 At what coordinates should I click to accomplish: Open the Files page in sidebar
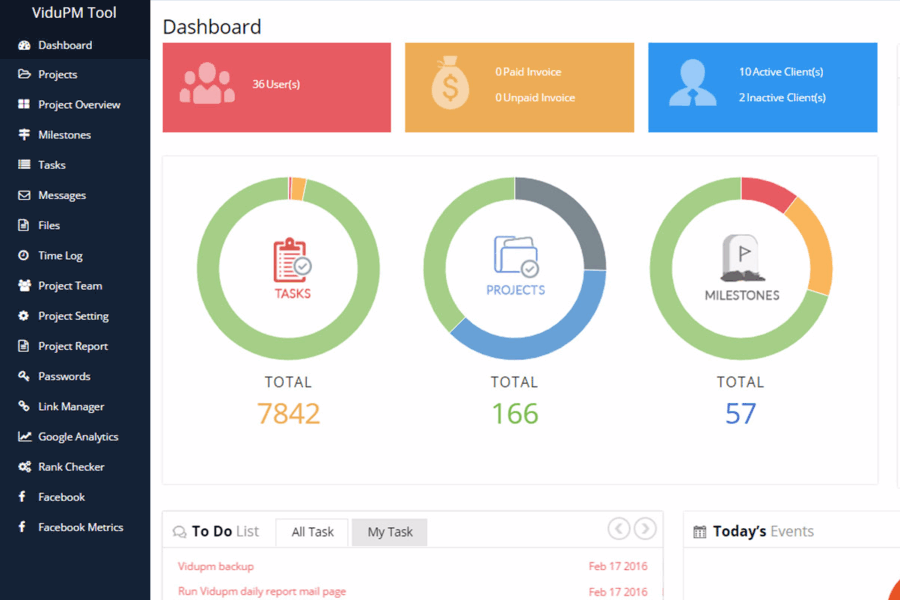(49, 225)
